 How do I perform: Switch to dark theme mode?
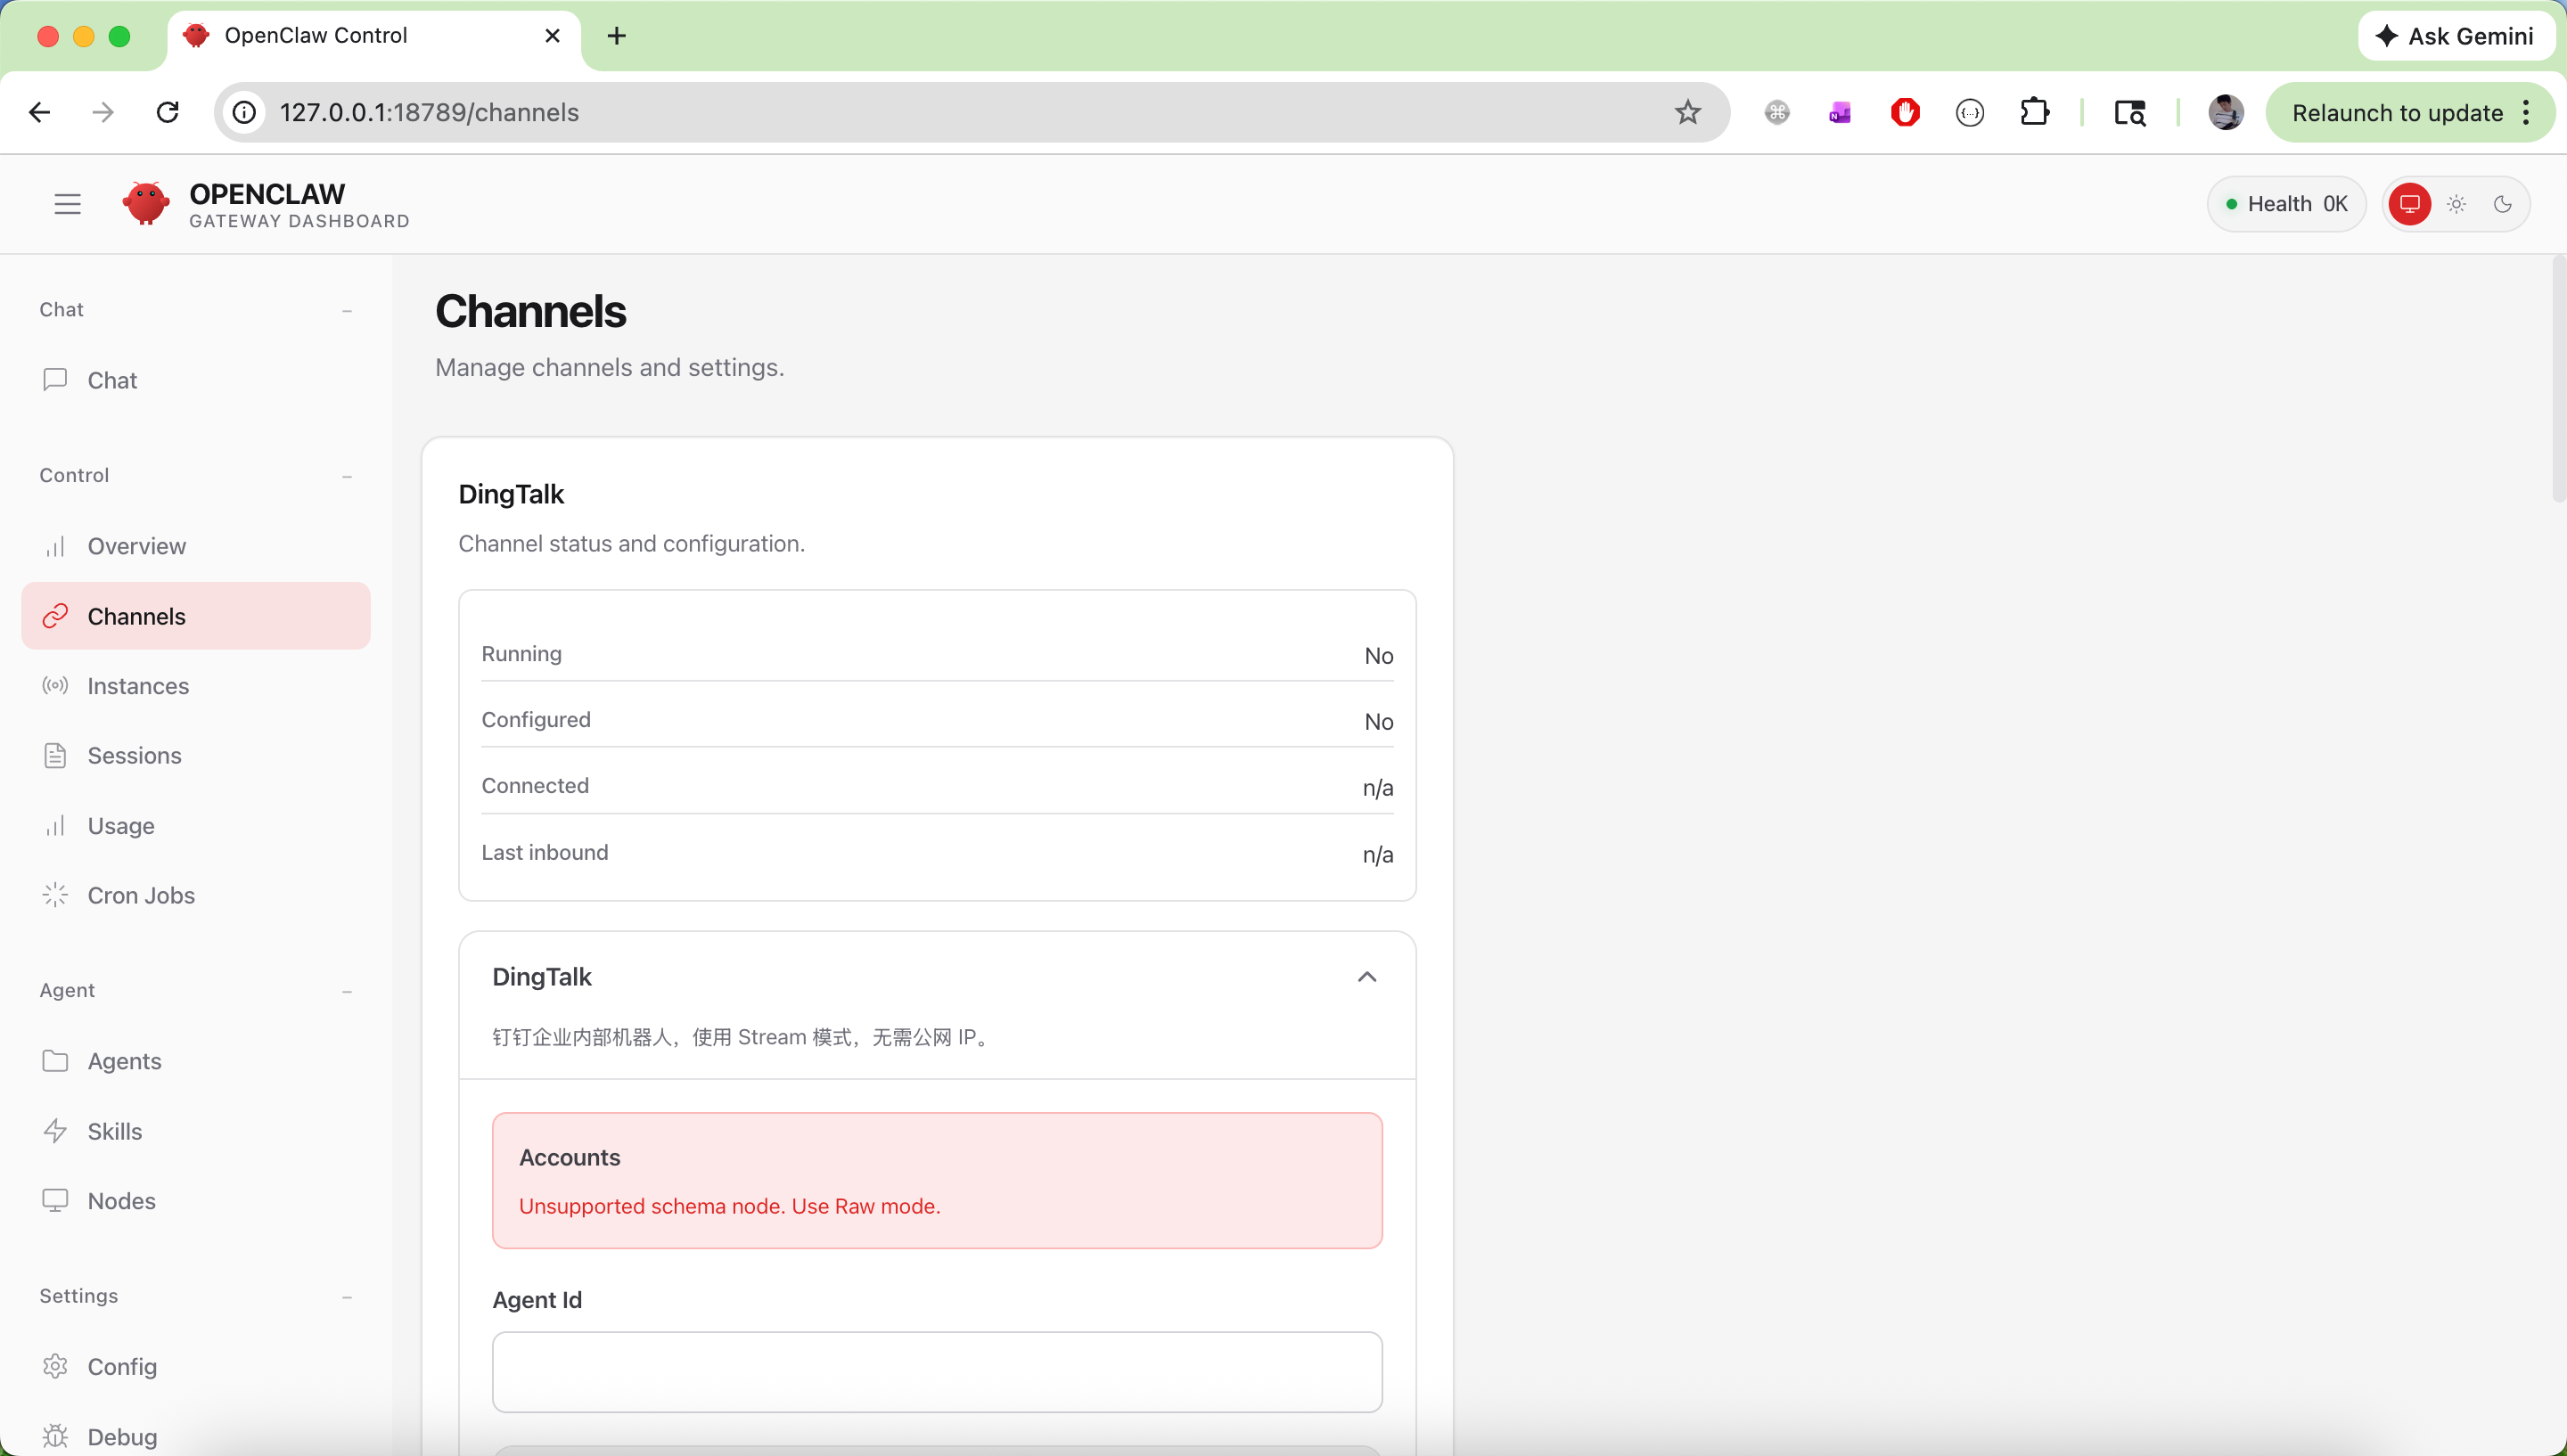(x=2502, y=204)
